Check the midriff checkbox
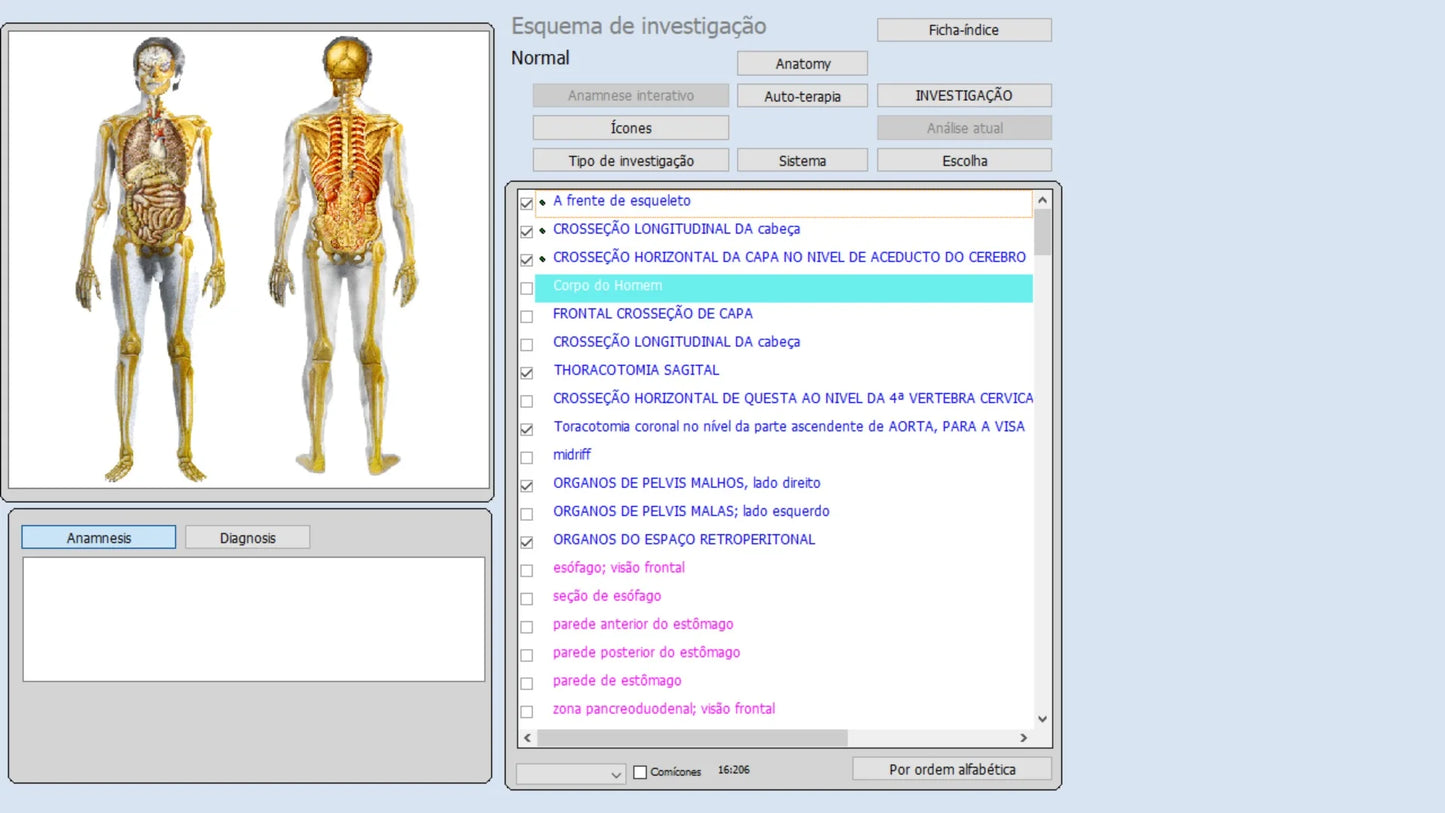The height and width of the screenshot is (813, 1445). (527, 457)
